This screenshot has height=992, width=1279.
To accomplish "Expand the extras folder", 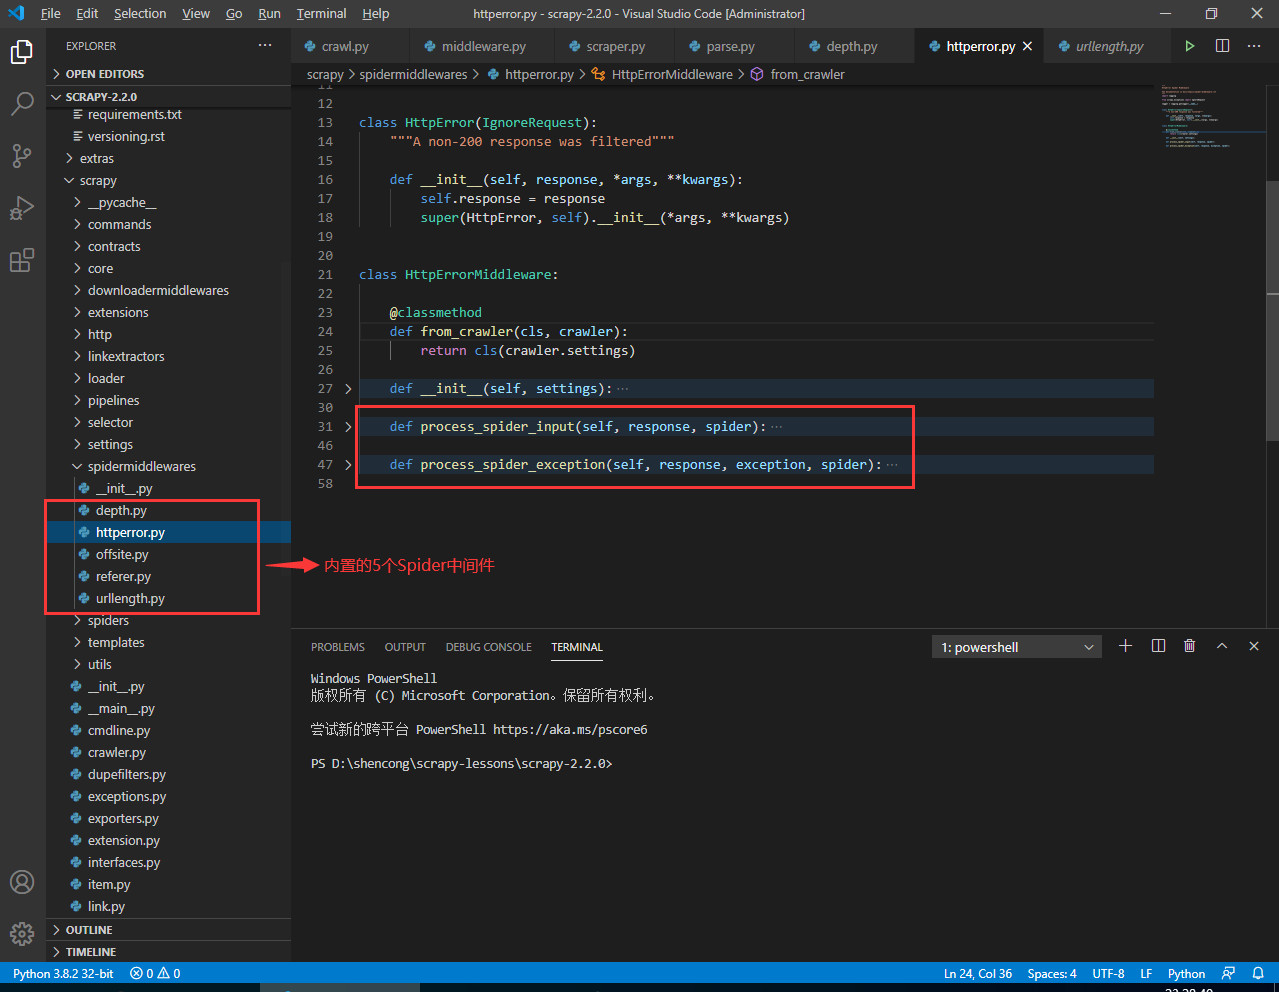I will [168, 158].
